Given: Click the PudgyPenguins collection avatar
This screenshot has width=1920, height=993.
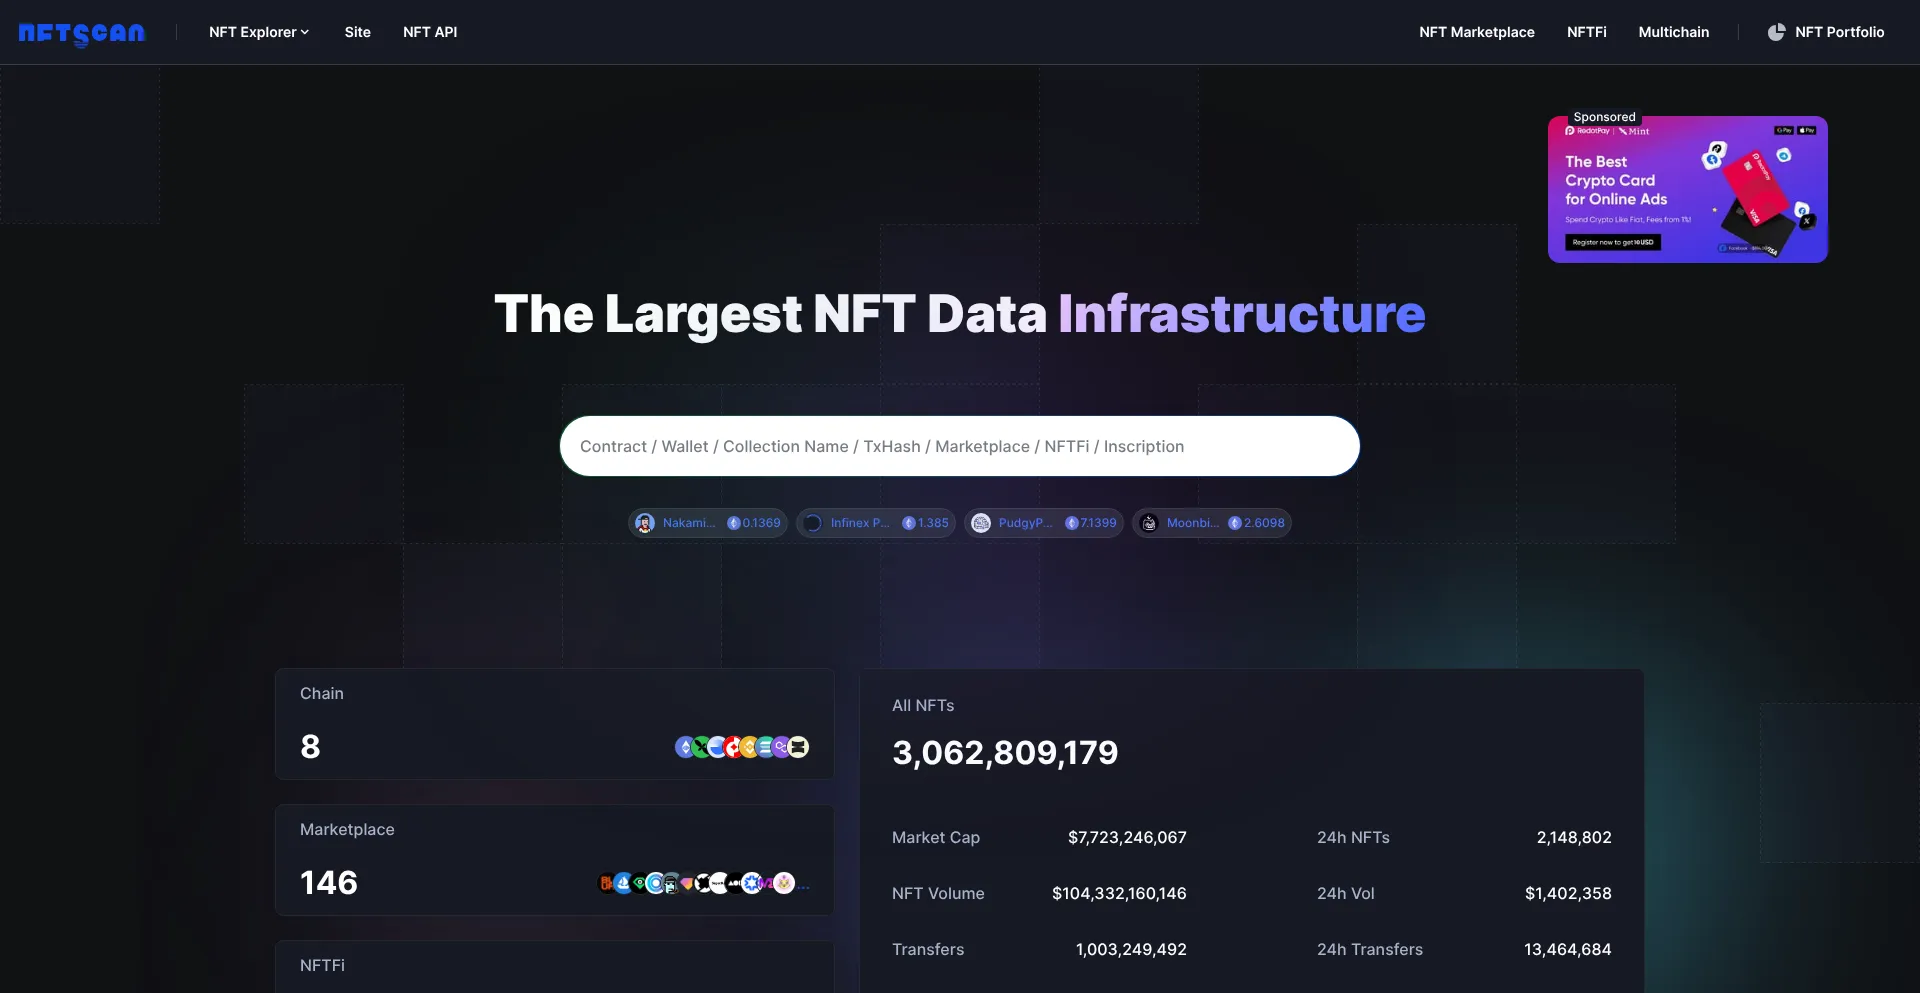Looking at the screenshot, I should click(981, 523).
